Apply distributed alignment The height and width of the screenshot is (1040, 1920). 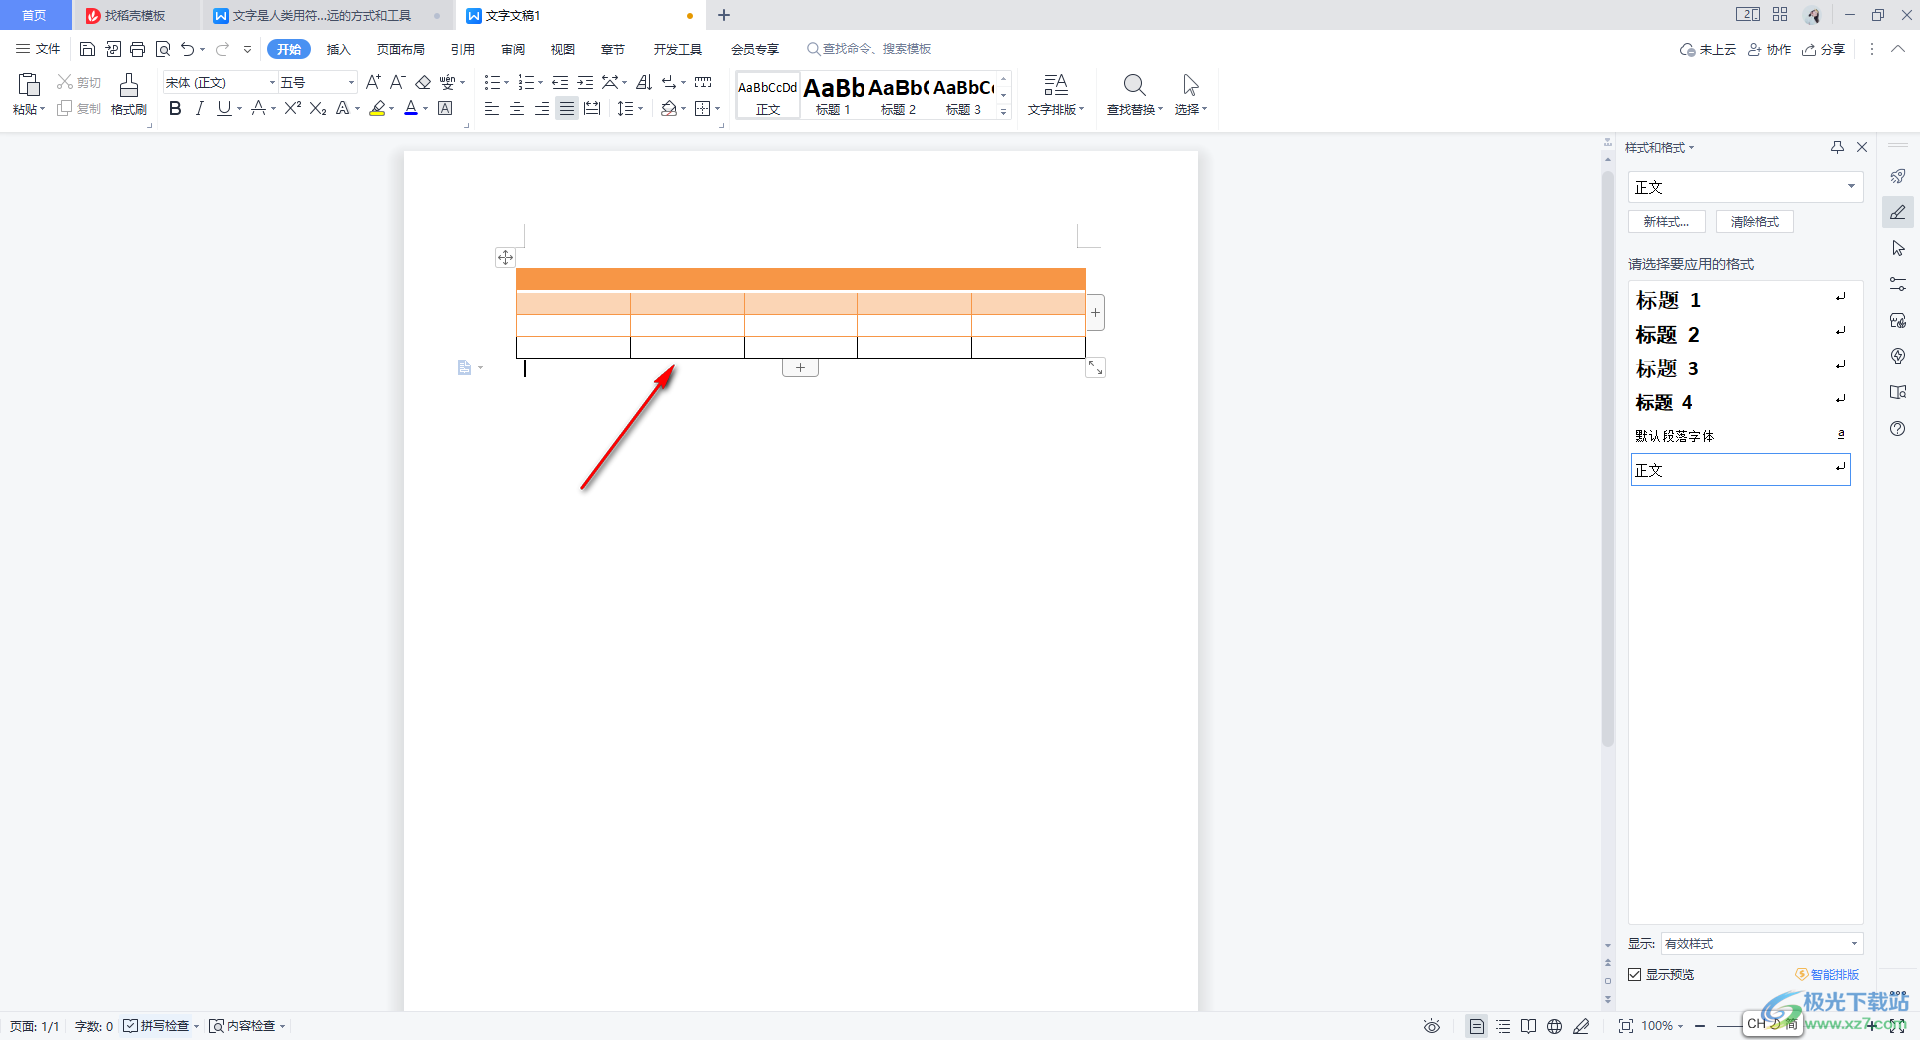pyautogui.click(x=592, y=108)
